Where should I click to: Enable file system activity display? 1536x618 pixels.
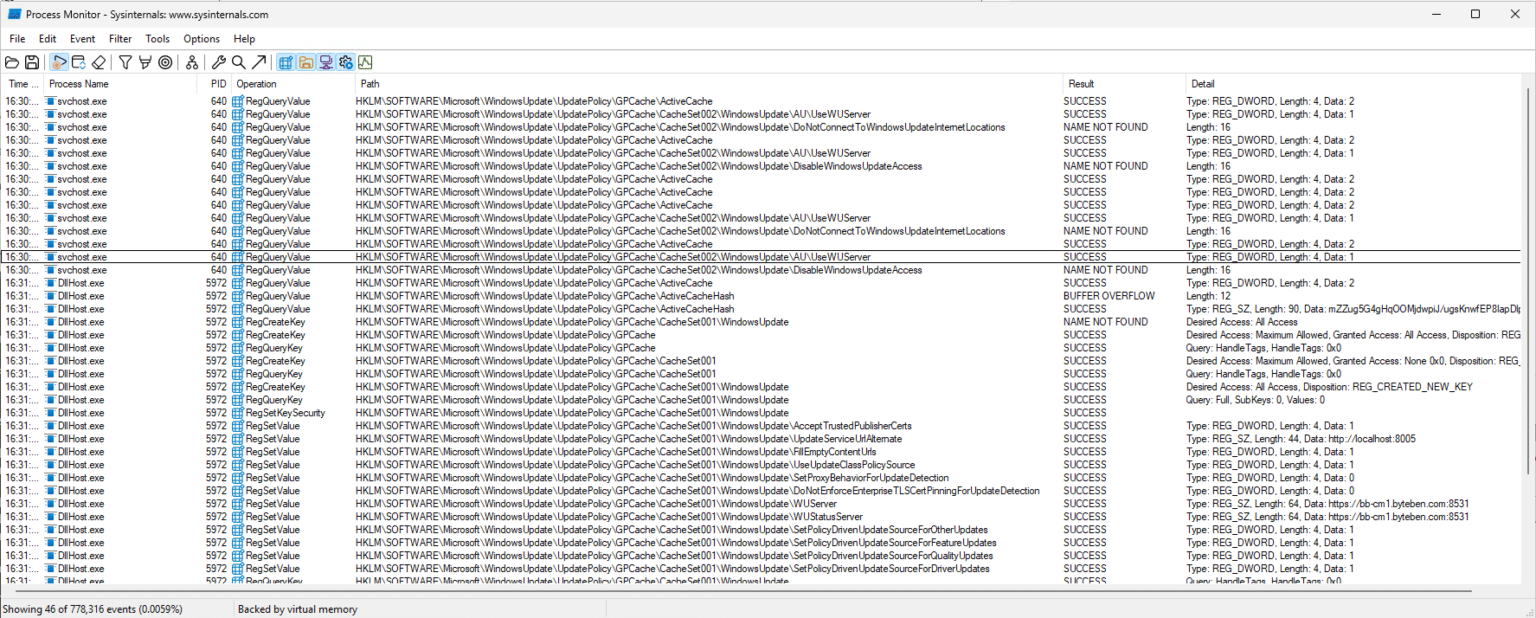(x=304, y=62)
